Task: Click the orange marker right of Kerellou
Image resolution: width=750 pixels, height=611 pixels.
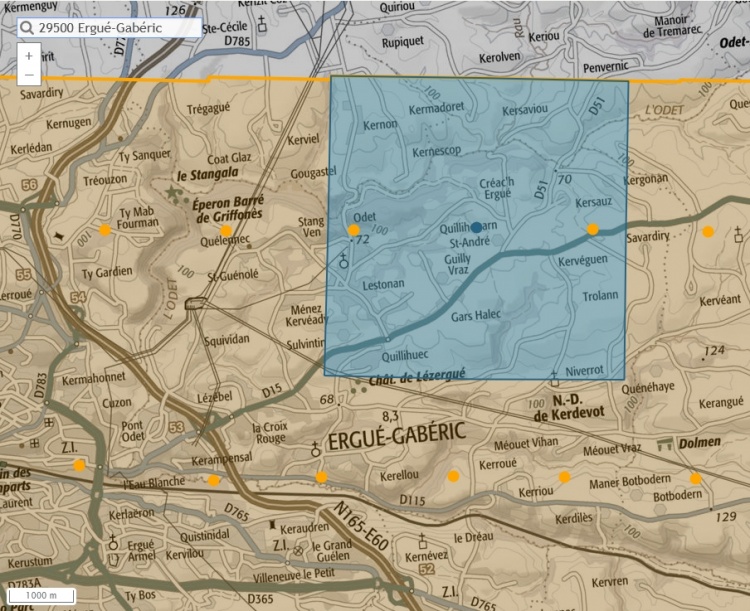Action: coord(454,476)
